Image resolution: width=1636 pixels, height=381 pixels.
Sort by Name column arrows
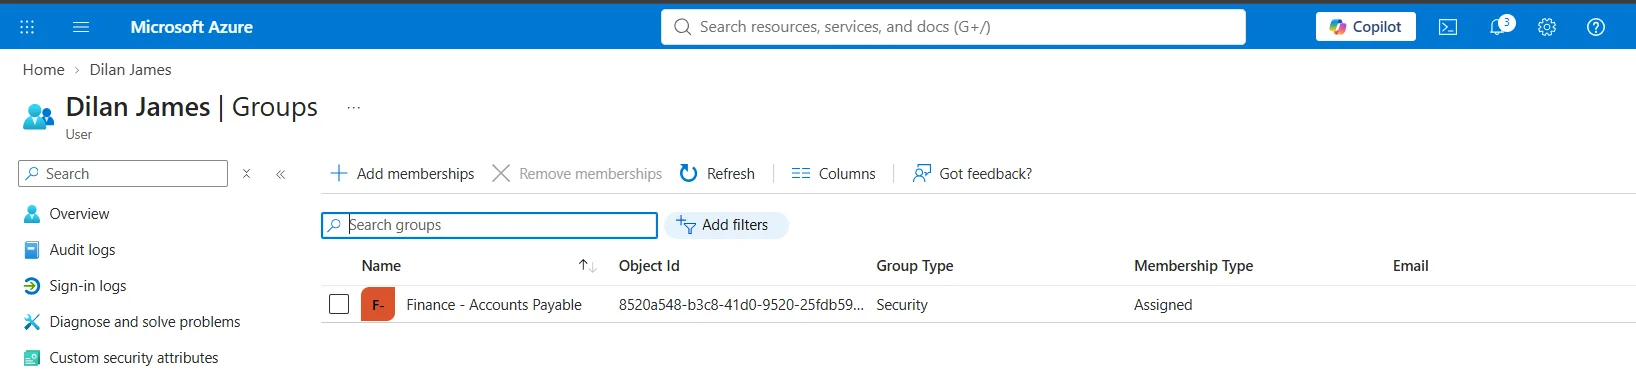tap(587, 266)
